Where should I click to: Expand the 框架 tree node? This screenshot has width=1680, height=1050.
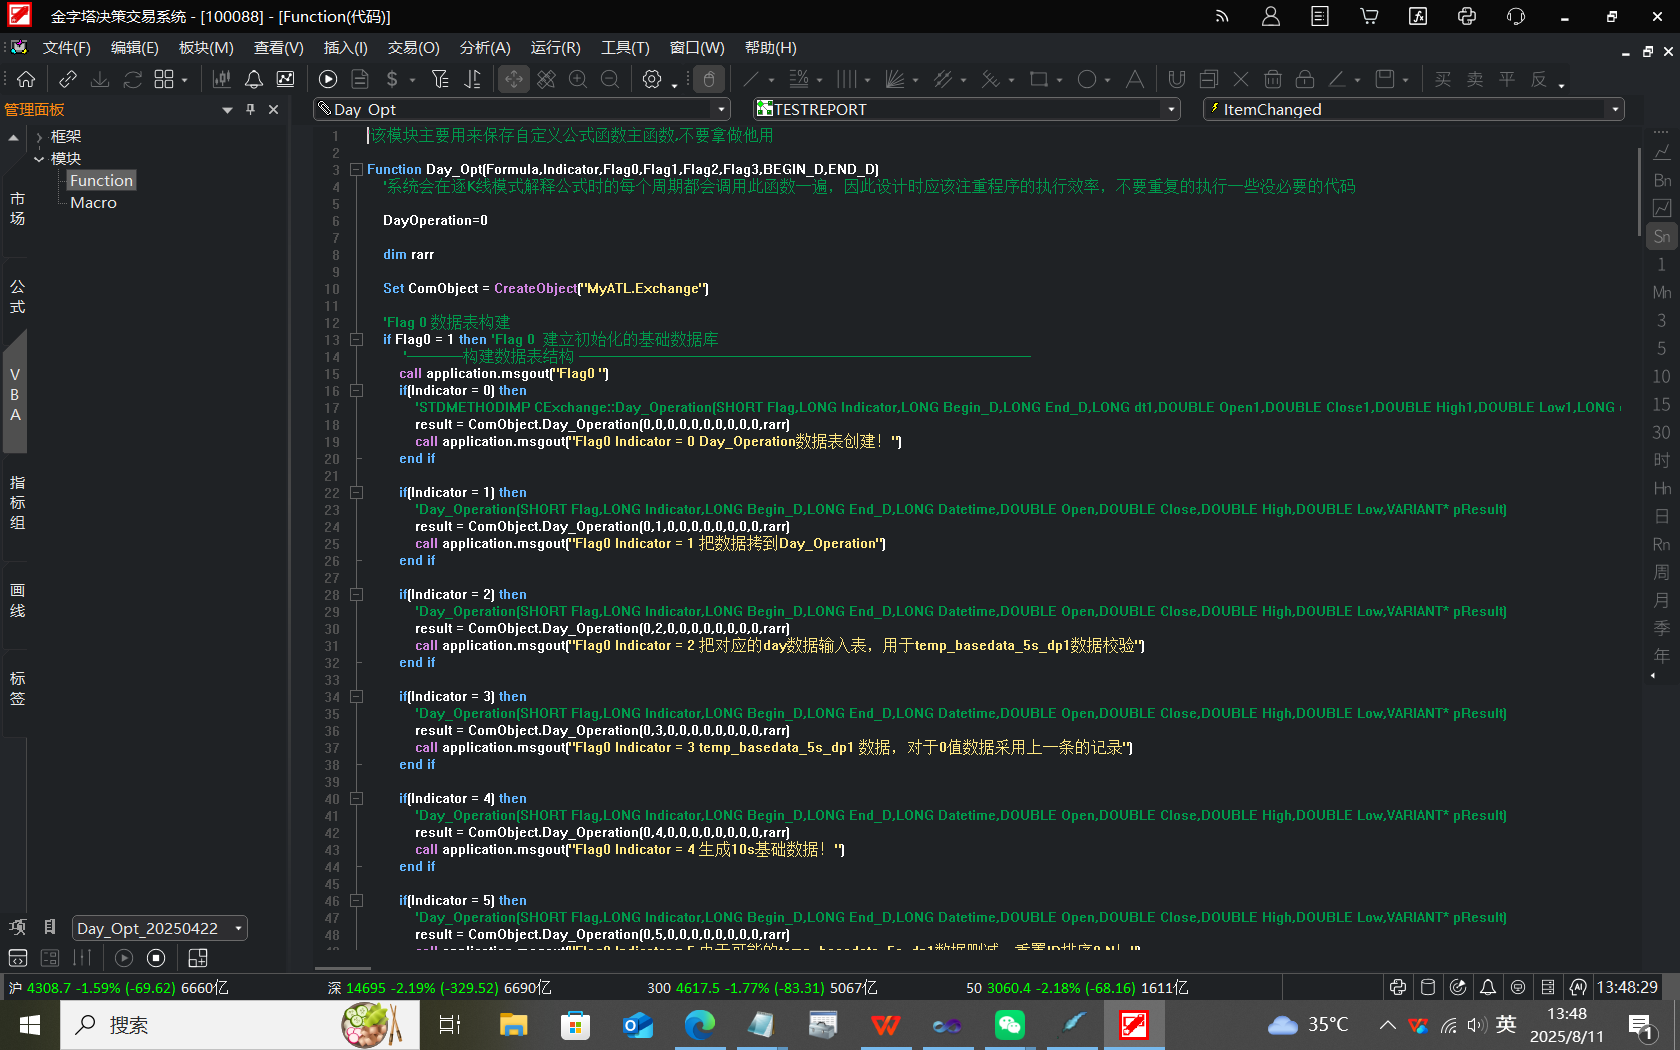pyautogui.click(x=39, y=137)
